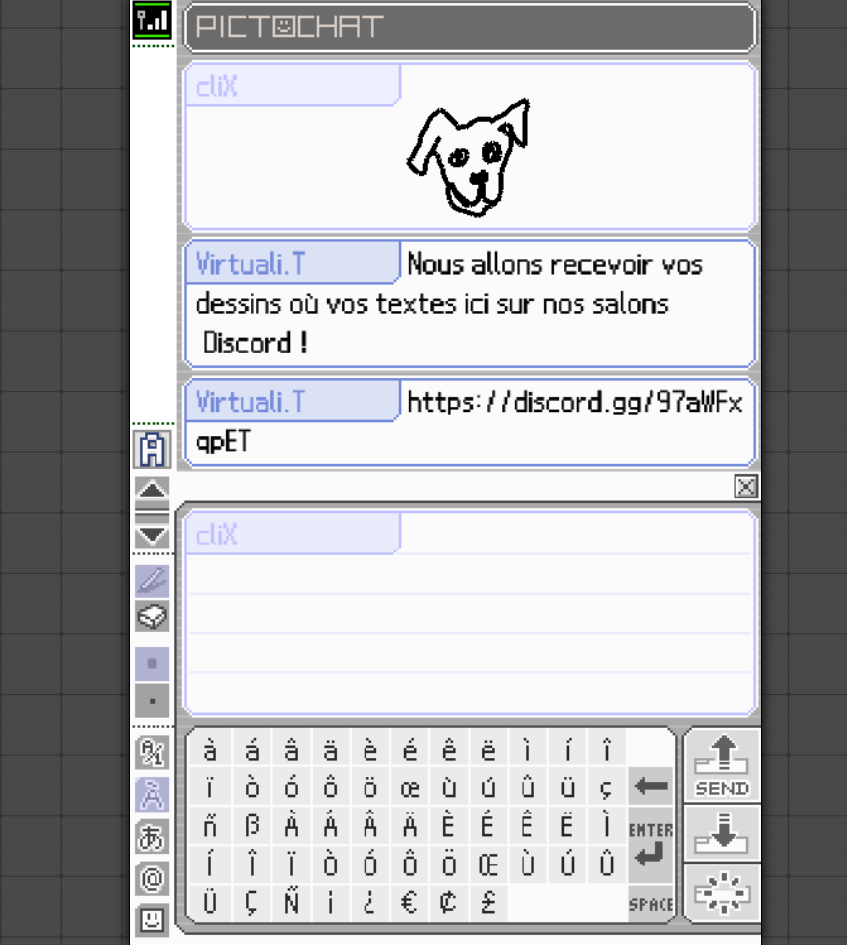Tap the ¢ key
The width and height of the screenshot is (847, 945).
pyautogui.click(x=449, y=902)
